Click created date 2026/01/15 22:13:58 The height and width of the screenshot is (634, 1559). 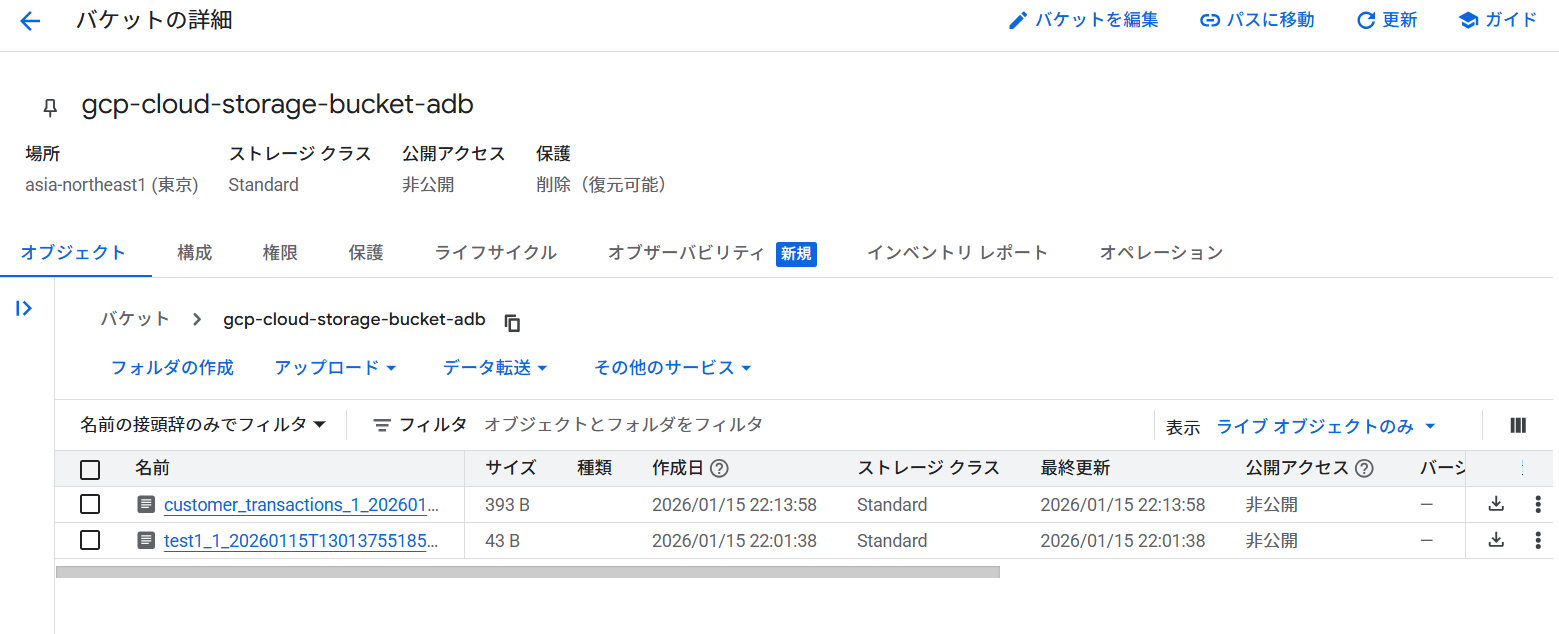[734, 504]
